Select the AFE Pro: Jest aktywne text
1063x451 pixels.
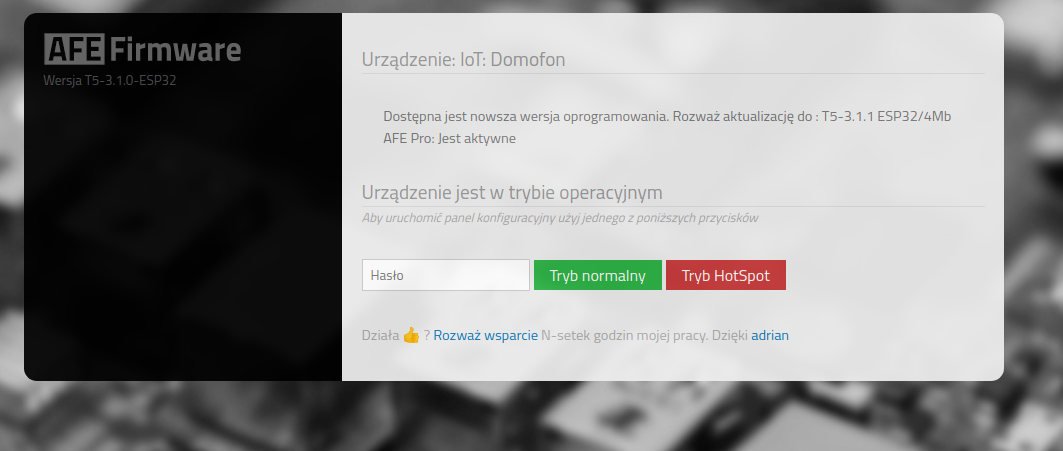tap(449, 139)
